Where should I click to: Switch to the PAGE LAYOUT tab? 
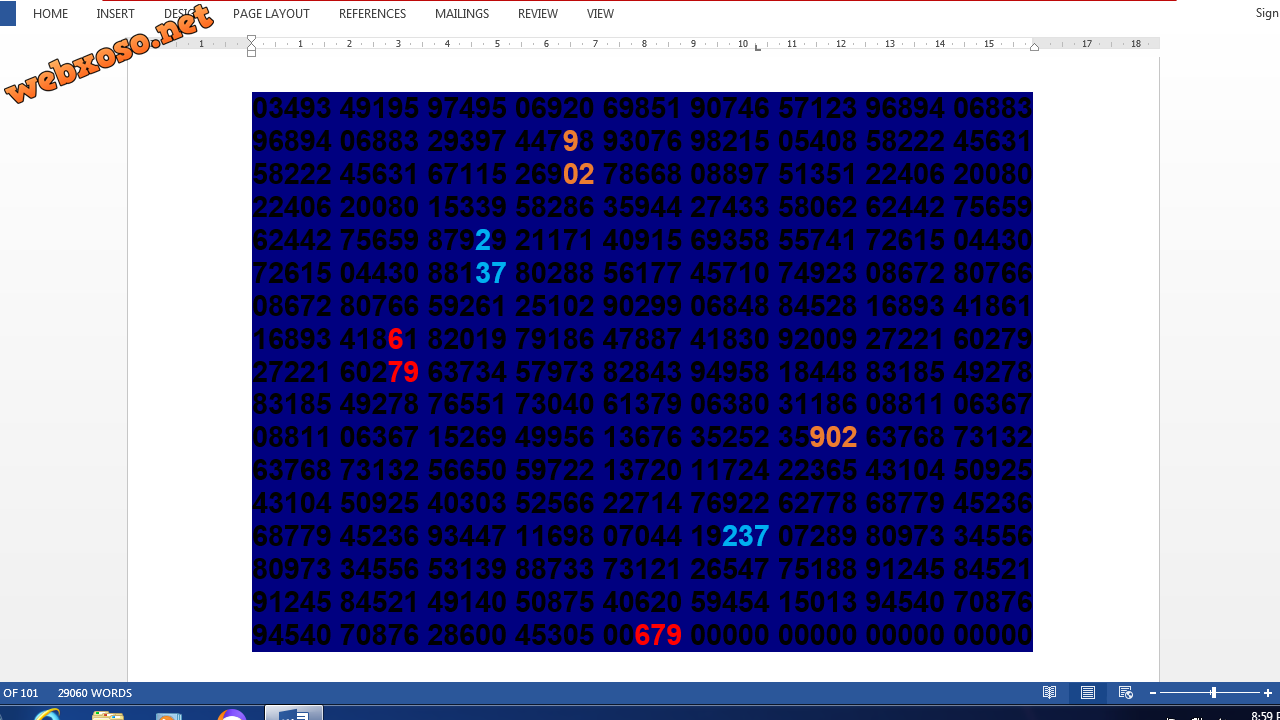271,14
